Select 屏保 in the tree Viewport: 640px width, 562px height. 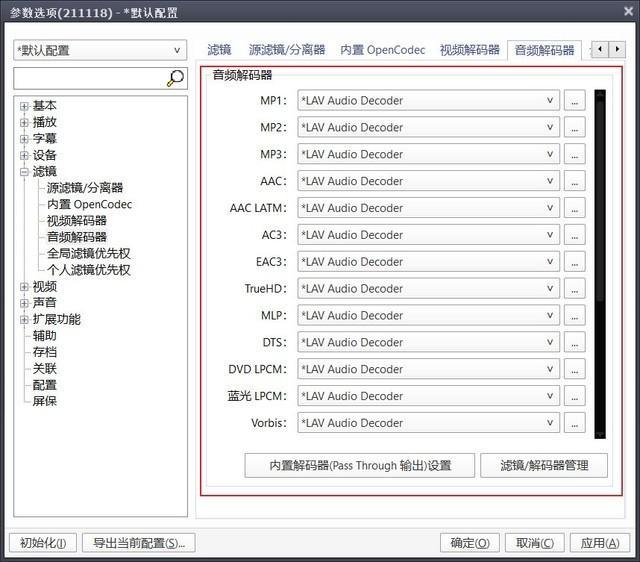44,401
